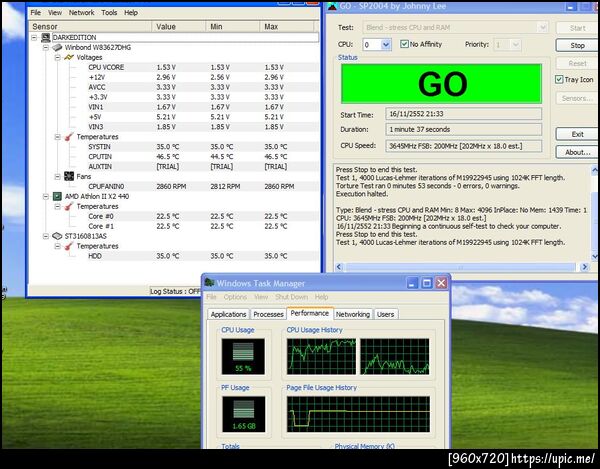Collapse the AMD Athlon II X2 440 node
The image size is (600, 469).
pos(46,196)
